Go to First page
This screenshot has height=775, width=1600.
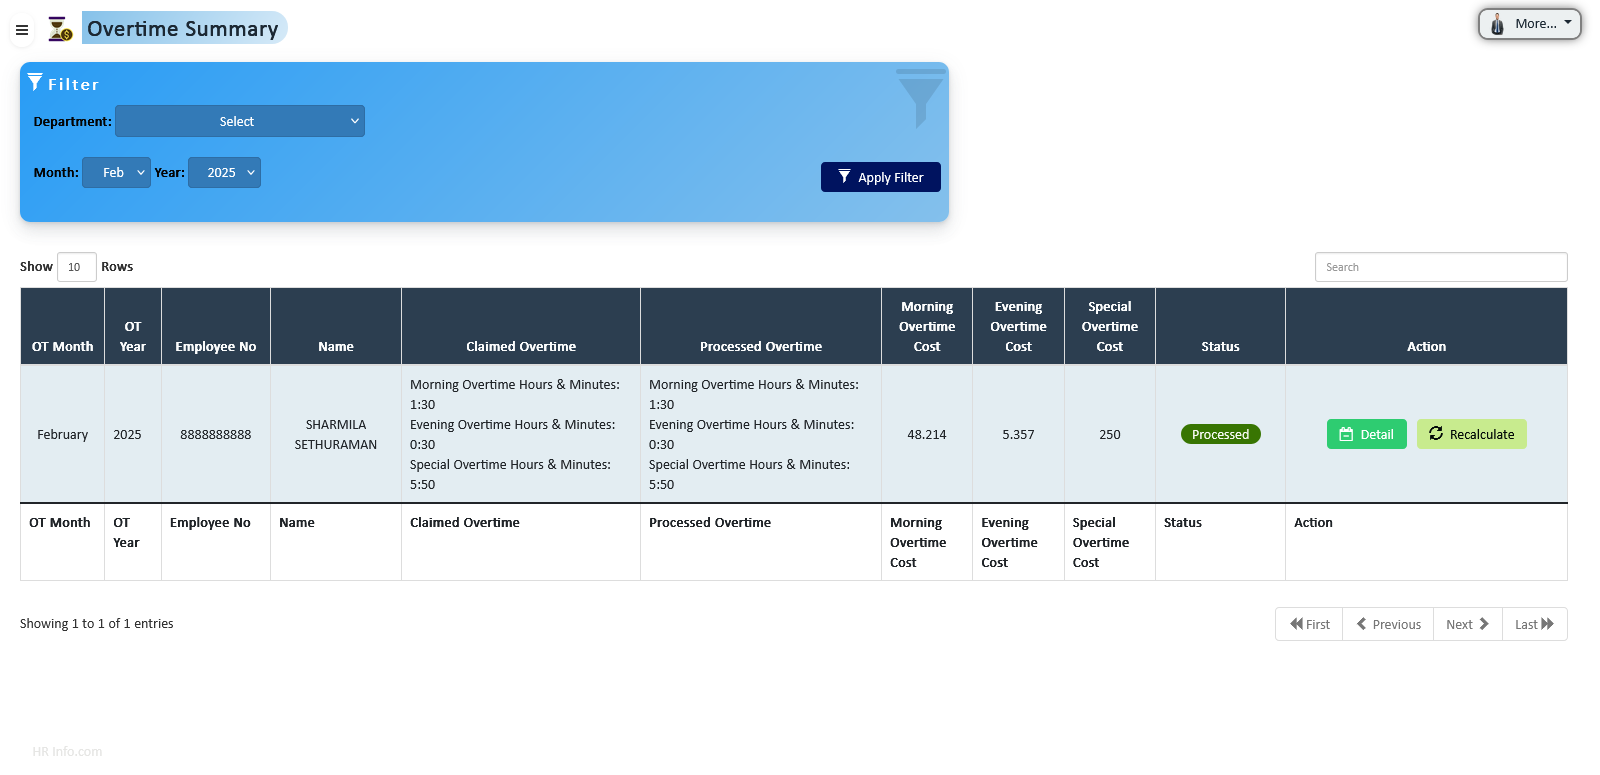point(1309,624)
